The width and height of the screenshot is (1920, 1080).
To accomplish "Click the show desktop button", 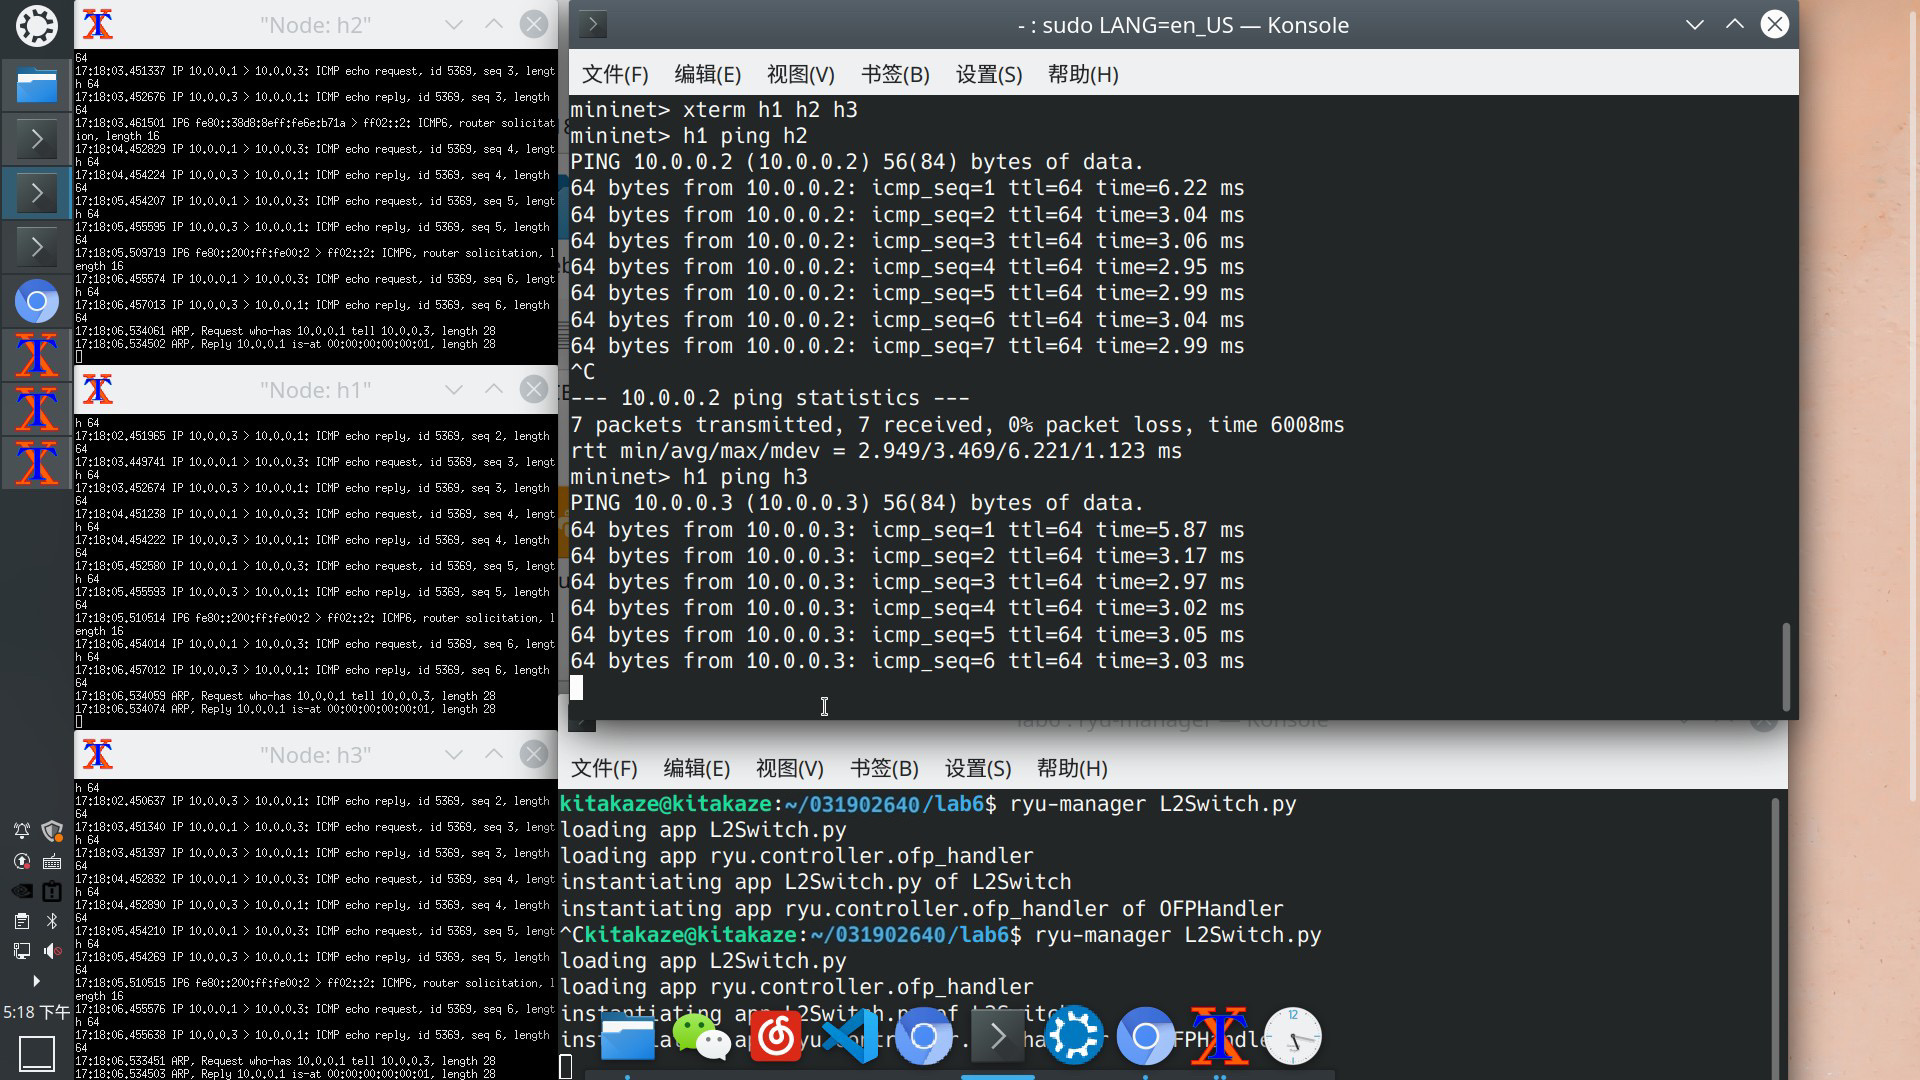I will tap(36, 1053).
